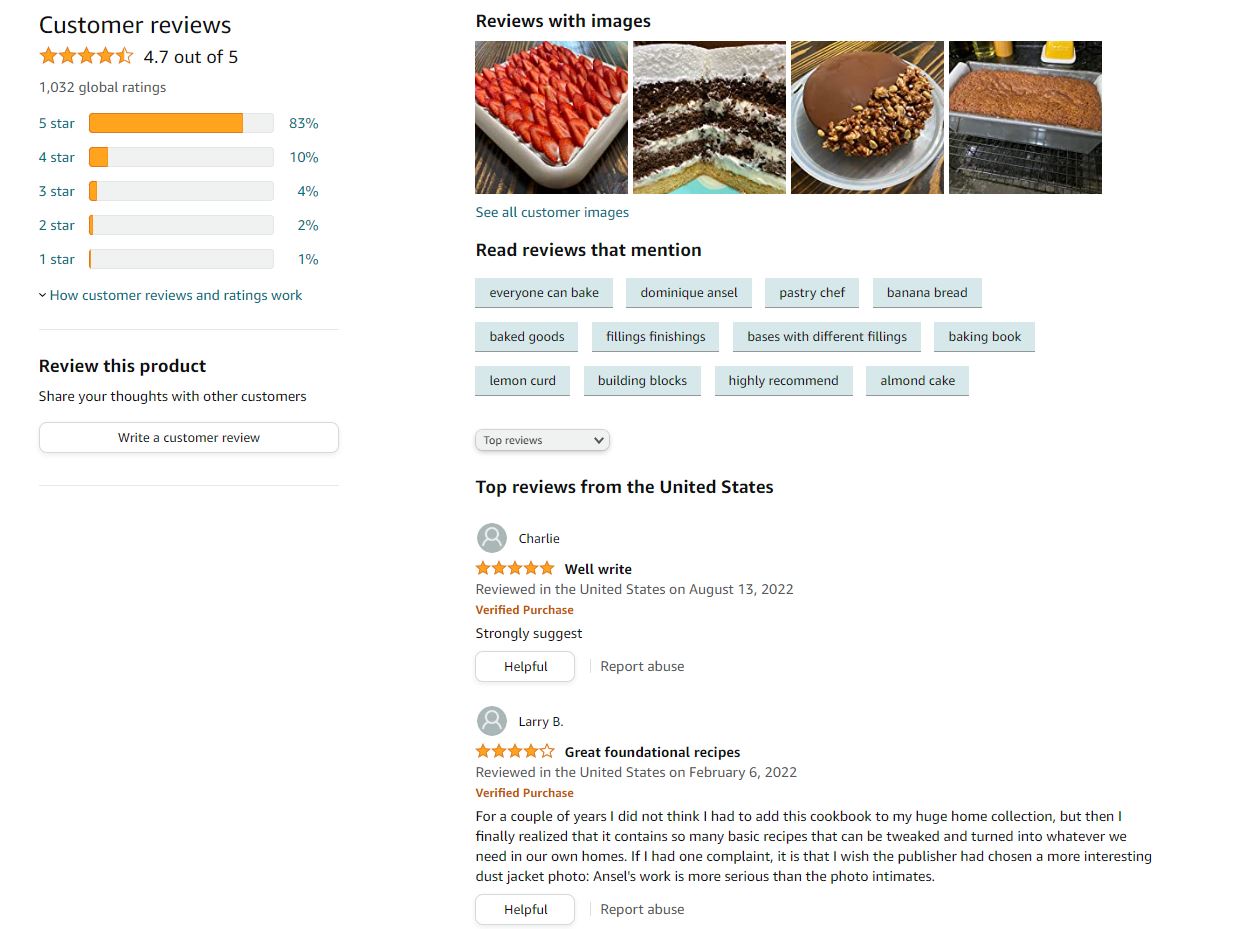Click the 'Write a customer review' button
The width and height of the screenshot is (1238, 929).
[x=188, y=437]
